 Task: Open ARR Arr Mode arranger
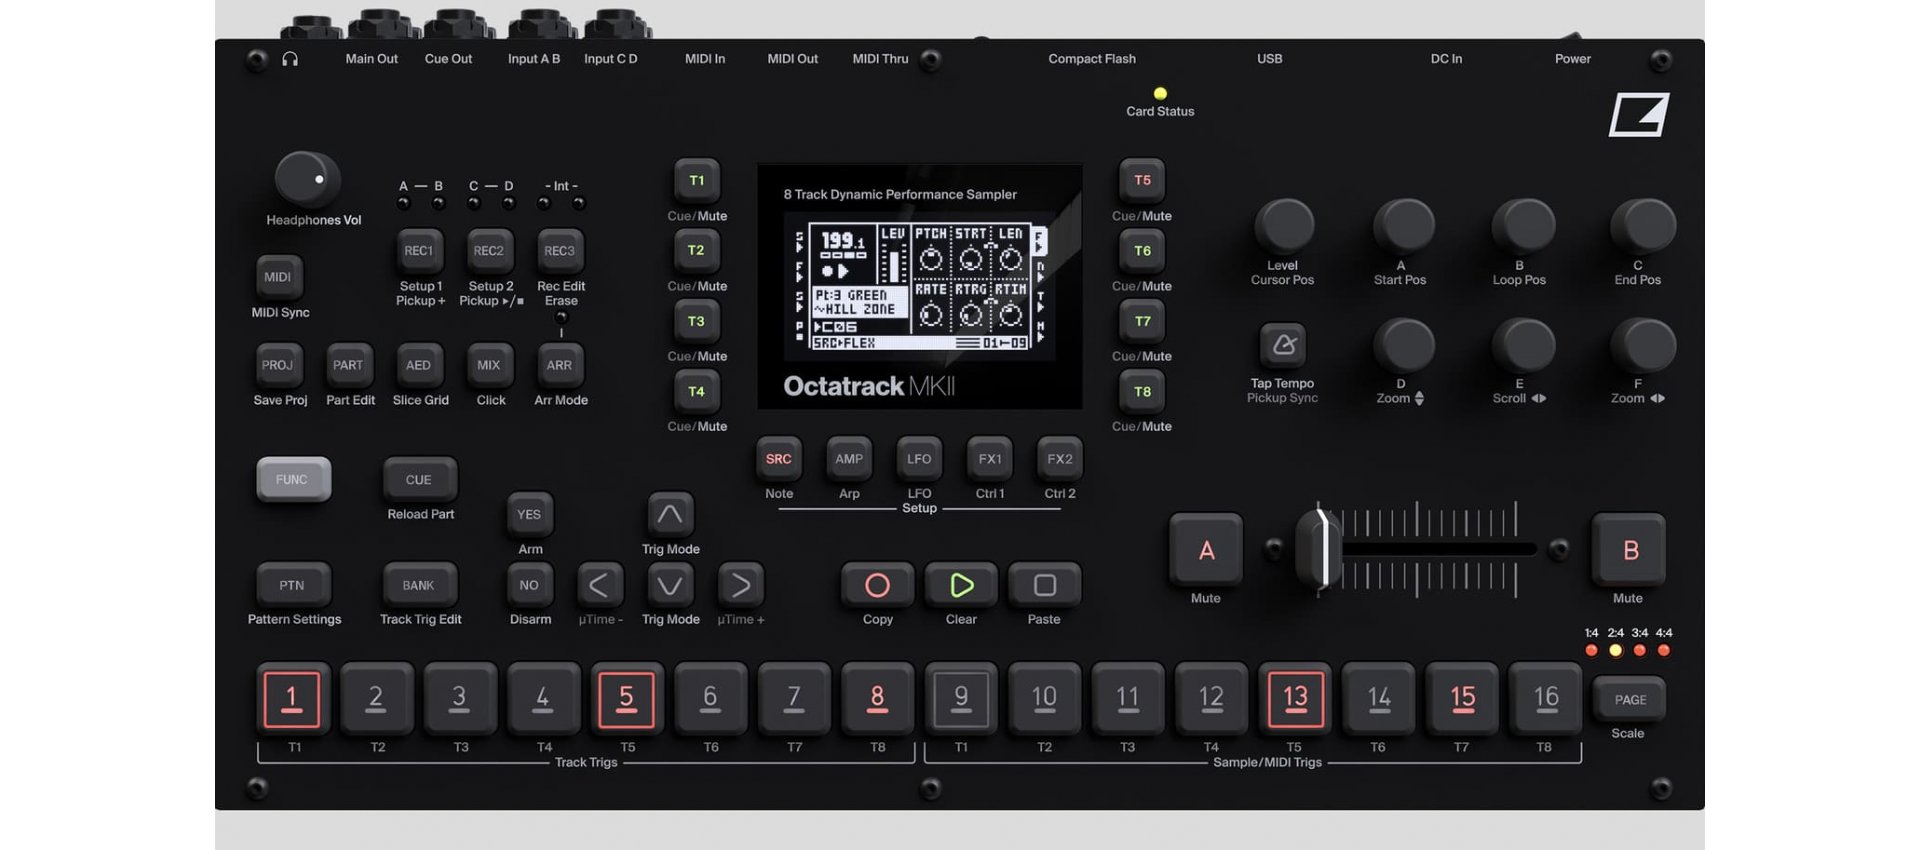(560, 366)
